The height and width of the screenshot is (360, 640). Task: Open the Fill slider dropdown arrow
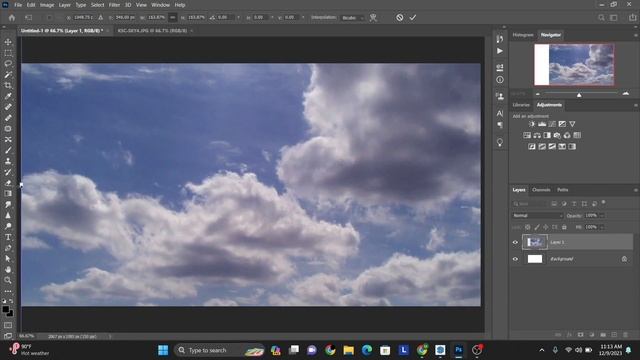point(602,227)
